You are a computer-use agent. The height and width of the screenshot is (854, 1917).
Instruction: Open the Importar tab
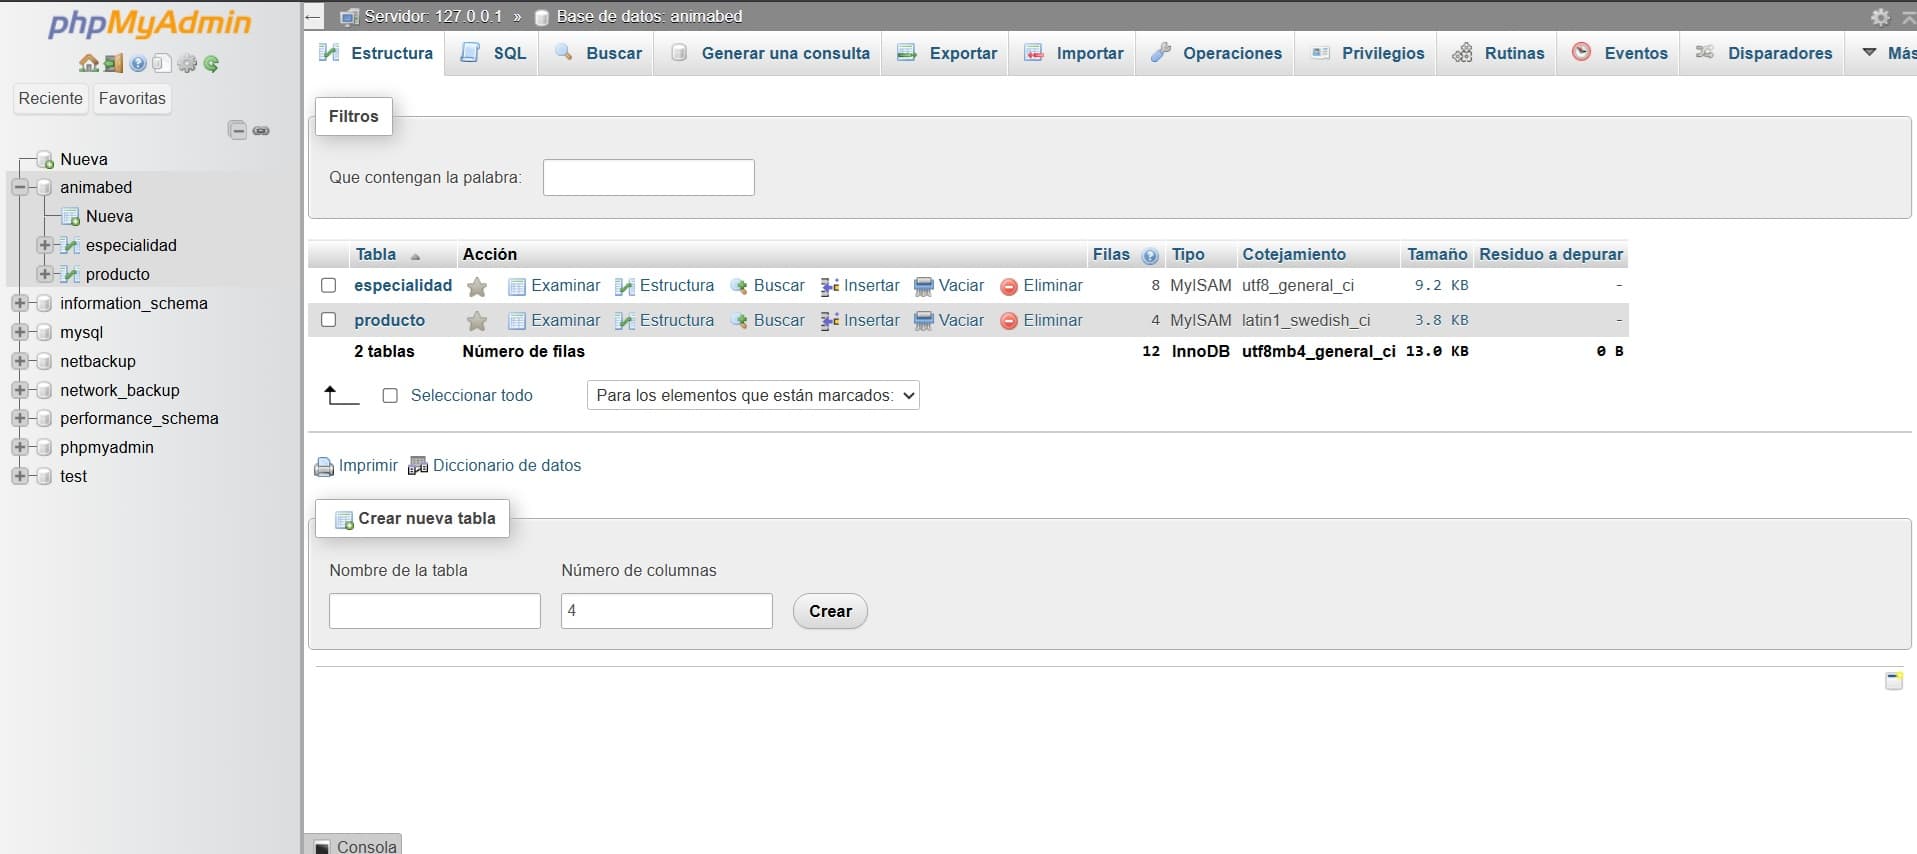1073,53
